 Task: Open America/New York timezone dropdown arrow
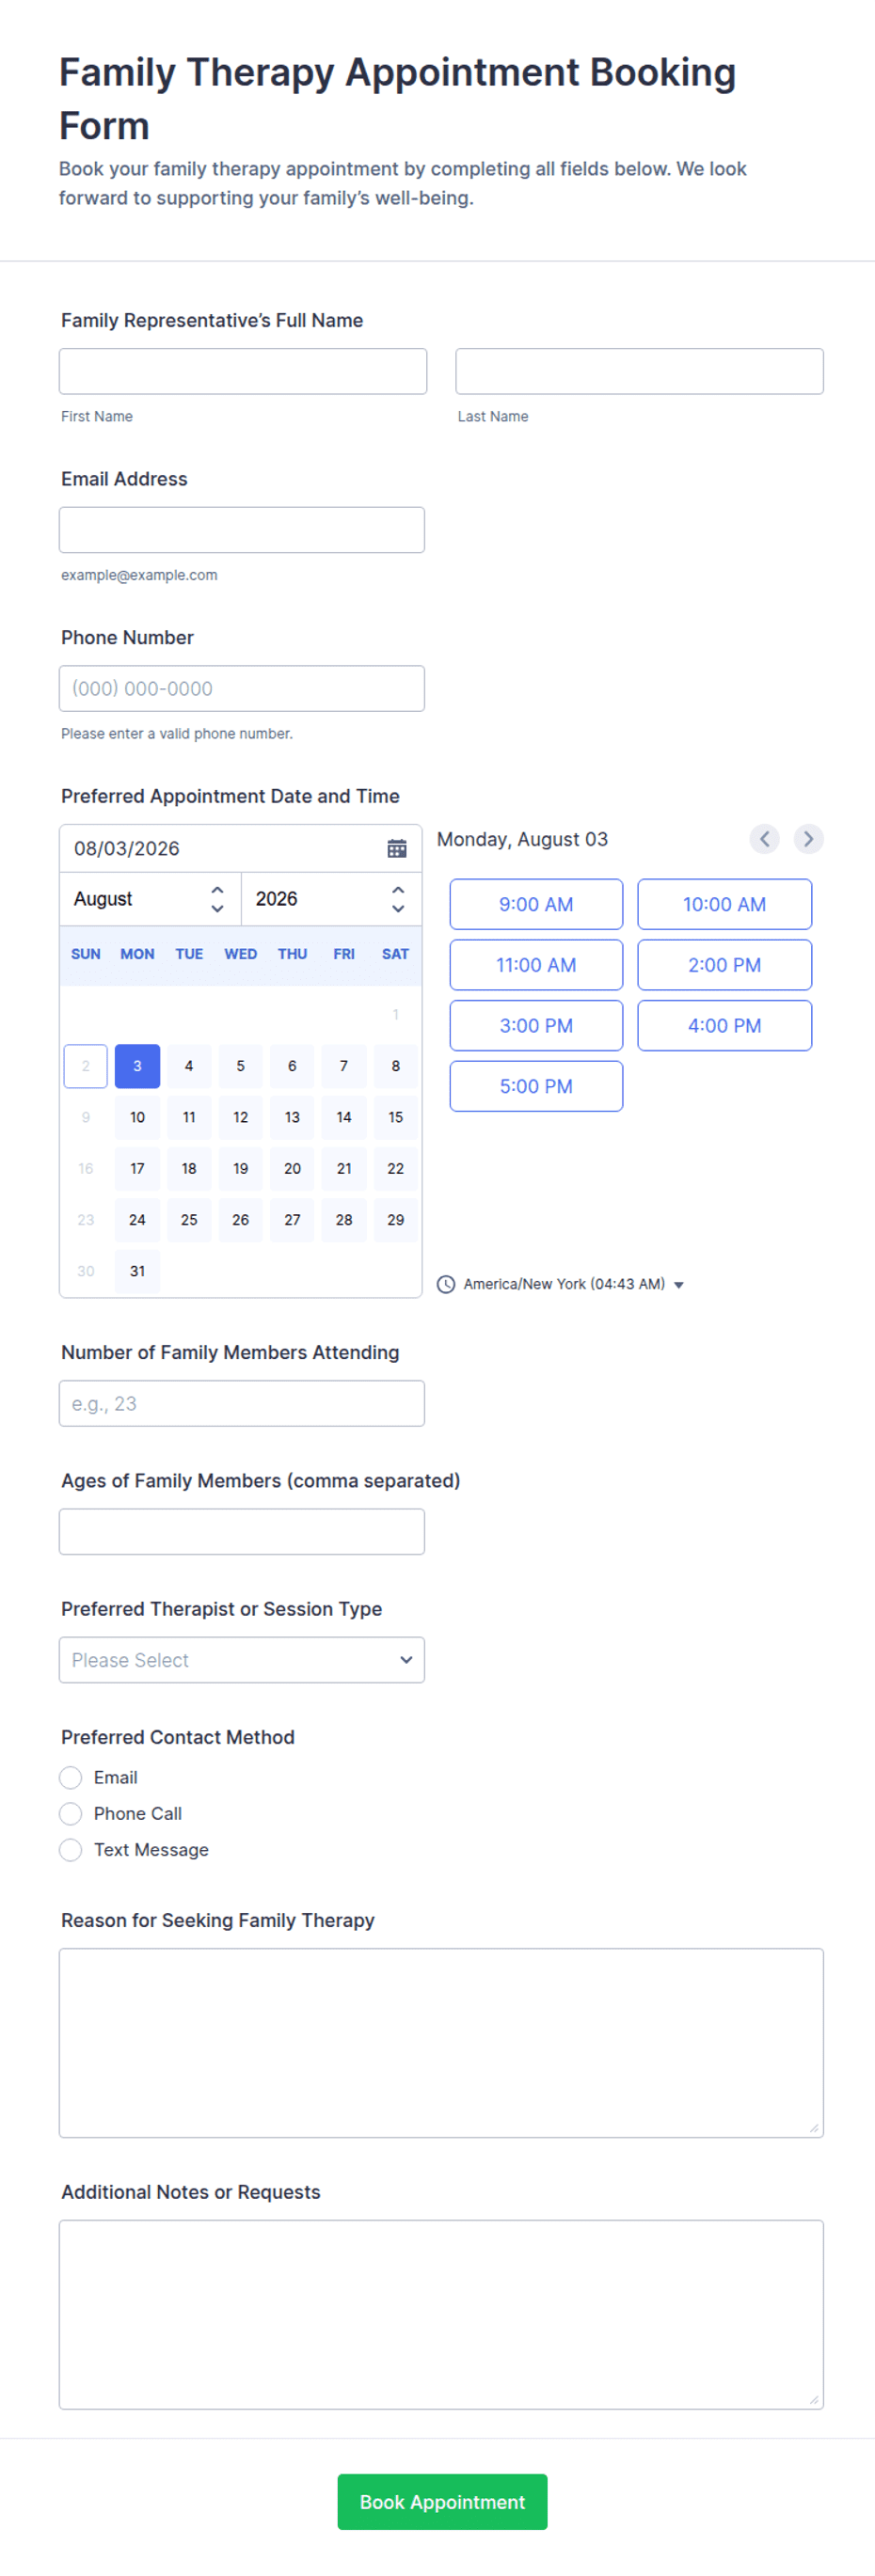(x=679, y=1285)
